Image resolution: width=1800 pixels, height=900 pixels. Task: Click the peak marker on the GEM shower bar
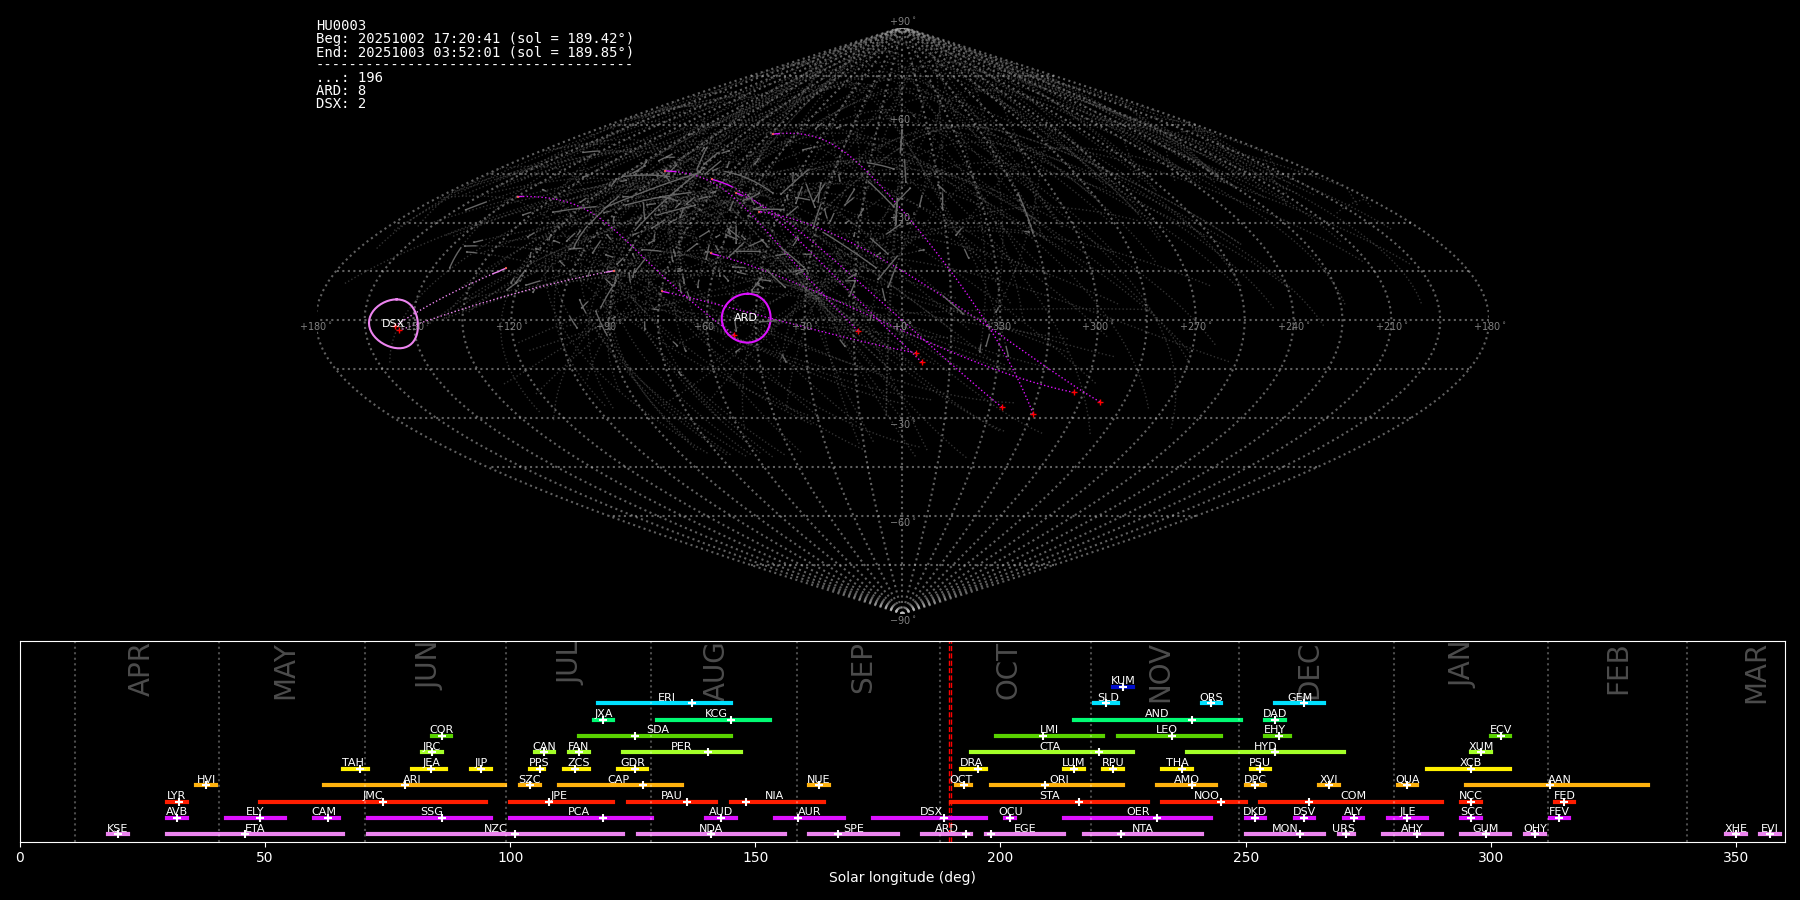coord(1304,703)
